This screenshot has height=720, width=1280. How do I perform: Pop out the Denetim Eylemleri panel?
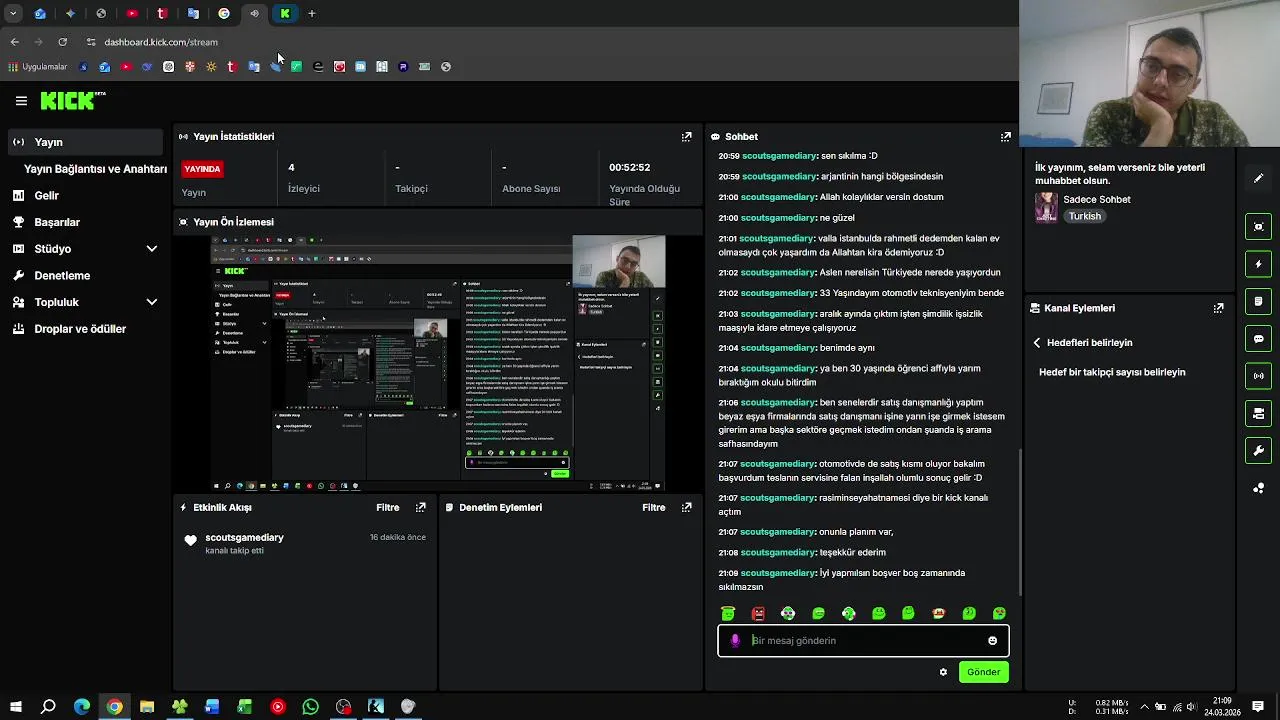click(x=686, y=508)
